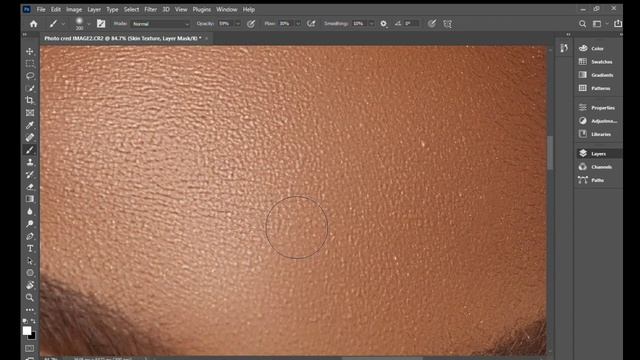The image size is (640, 360).
Task: Swap foreground and background colors
Action: (33, 321)
